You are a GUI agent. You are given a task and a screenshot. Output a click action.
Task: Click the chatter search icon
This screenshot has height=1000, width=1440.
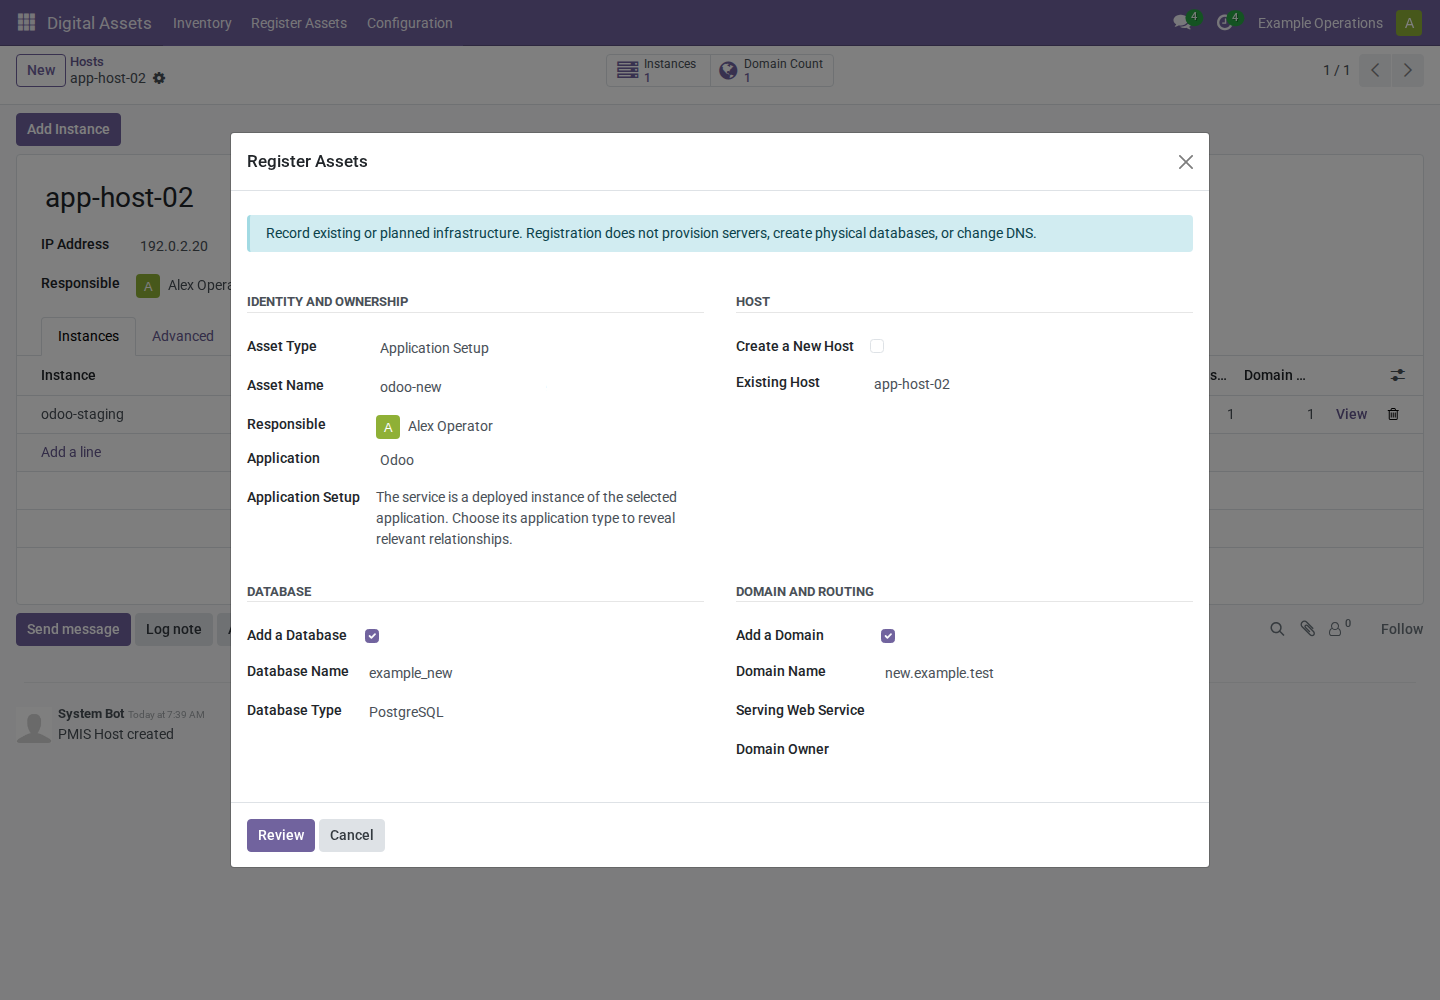(1277, 629)
